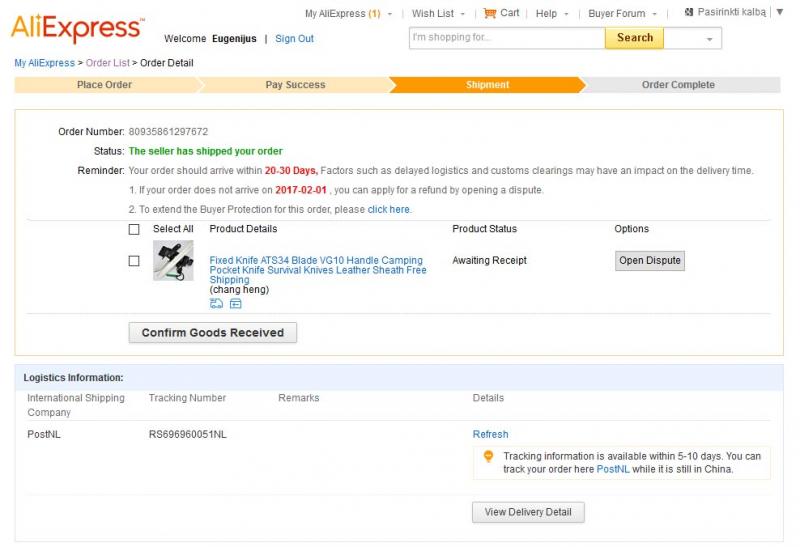Tick the Select All checkbox
Screen dimensions: 800x547
coord(134,229)
